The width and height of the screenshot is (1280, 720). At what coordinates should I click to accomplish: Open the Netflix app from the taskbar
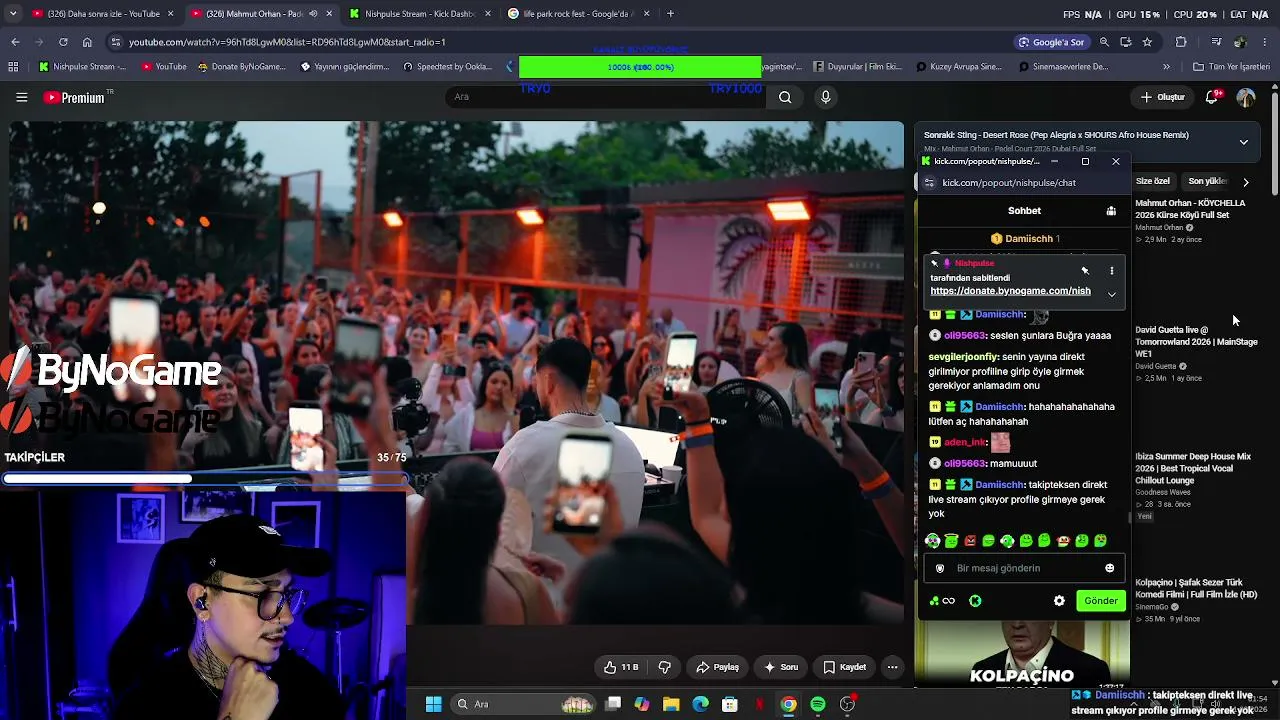click(x=759, y=704)
